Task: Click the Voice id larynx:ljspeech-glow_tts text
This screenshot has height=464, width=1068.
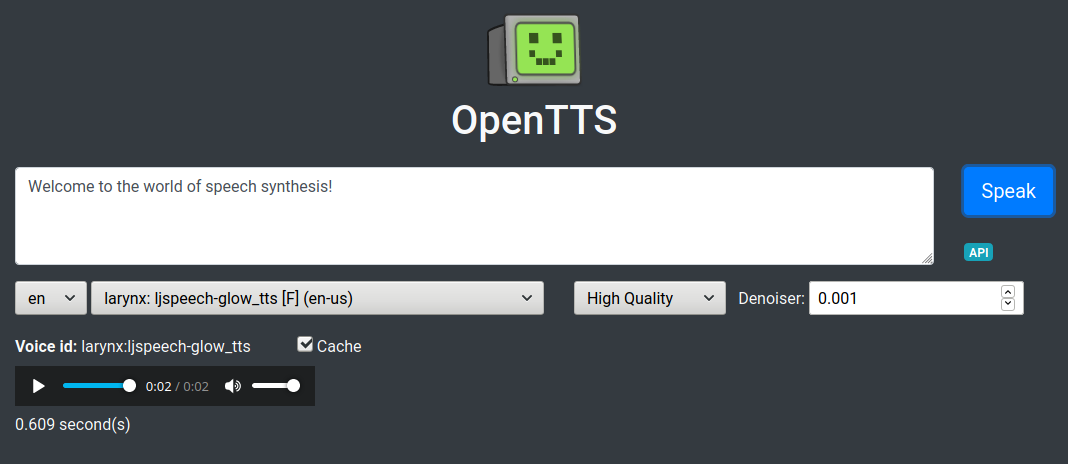Action: pos(133,346)
